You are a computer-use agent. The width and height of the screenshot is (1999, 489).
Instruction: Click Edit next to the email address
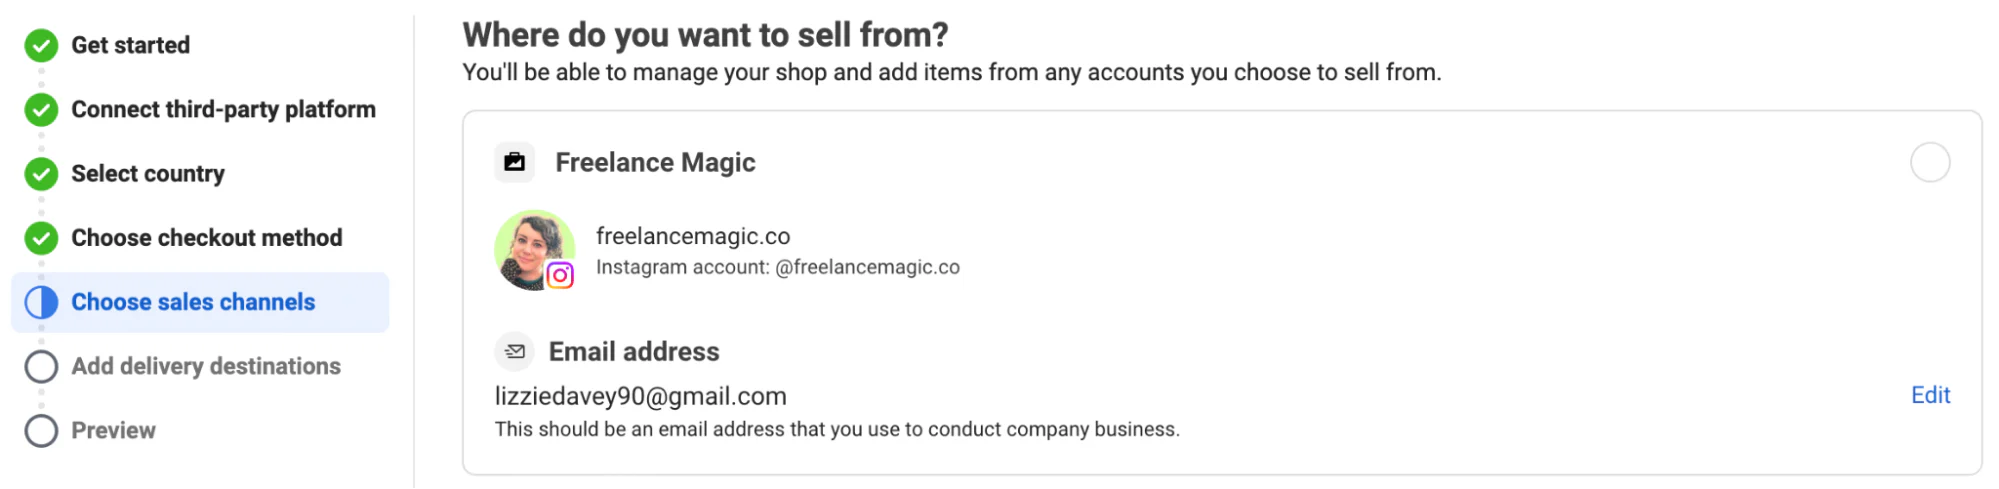click(1930, 395)
